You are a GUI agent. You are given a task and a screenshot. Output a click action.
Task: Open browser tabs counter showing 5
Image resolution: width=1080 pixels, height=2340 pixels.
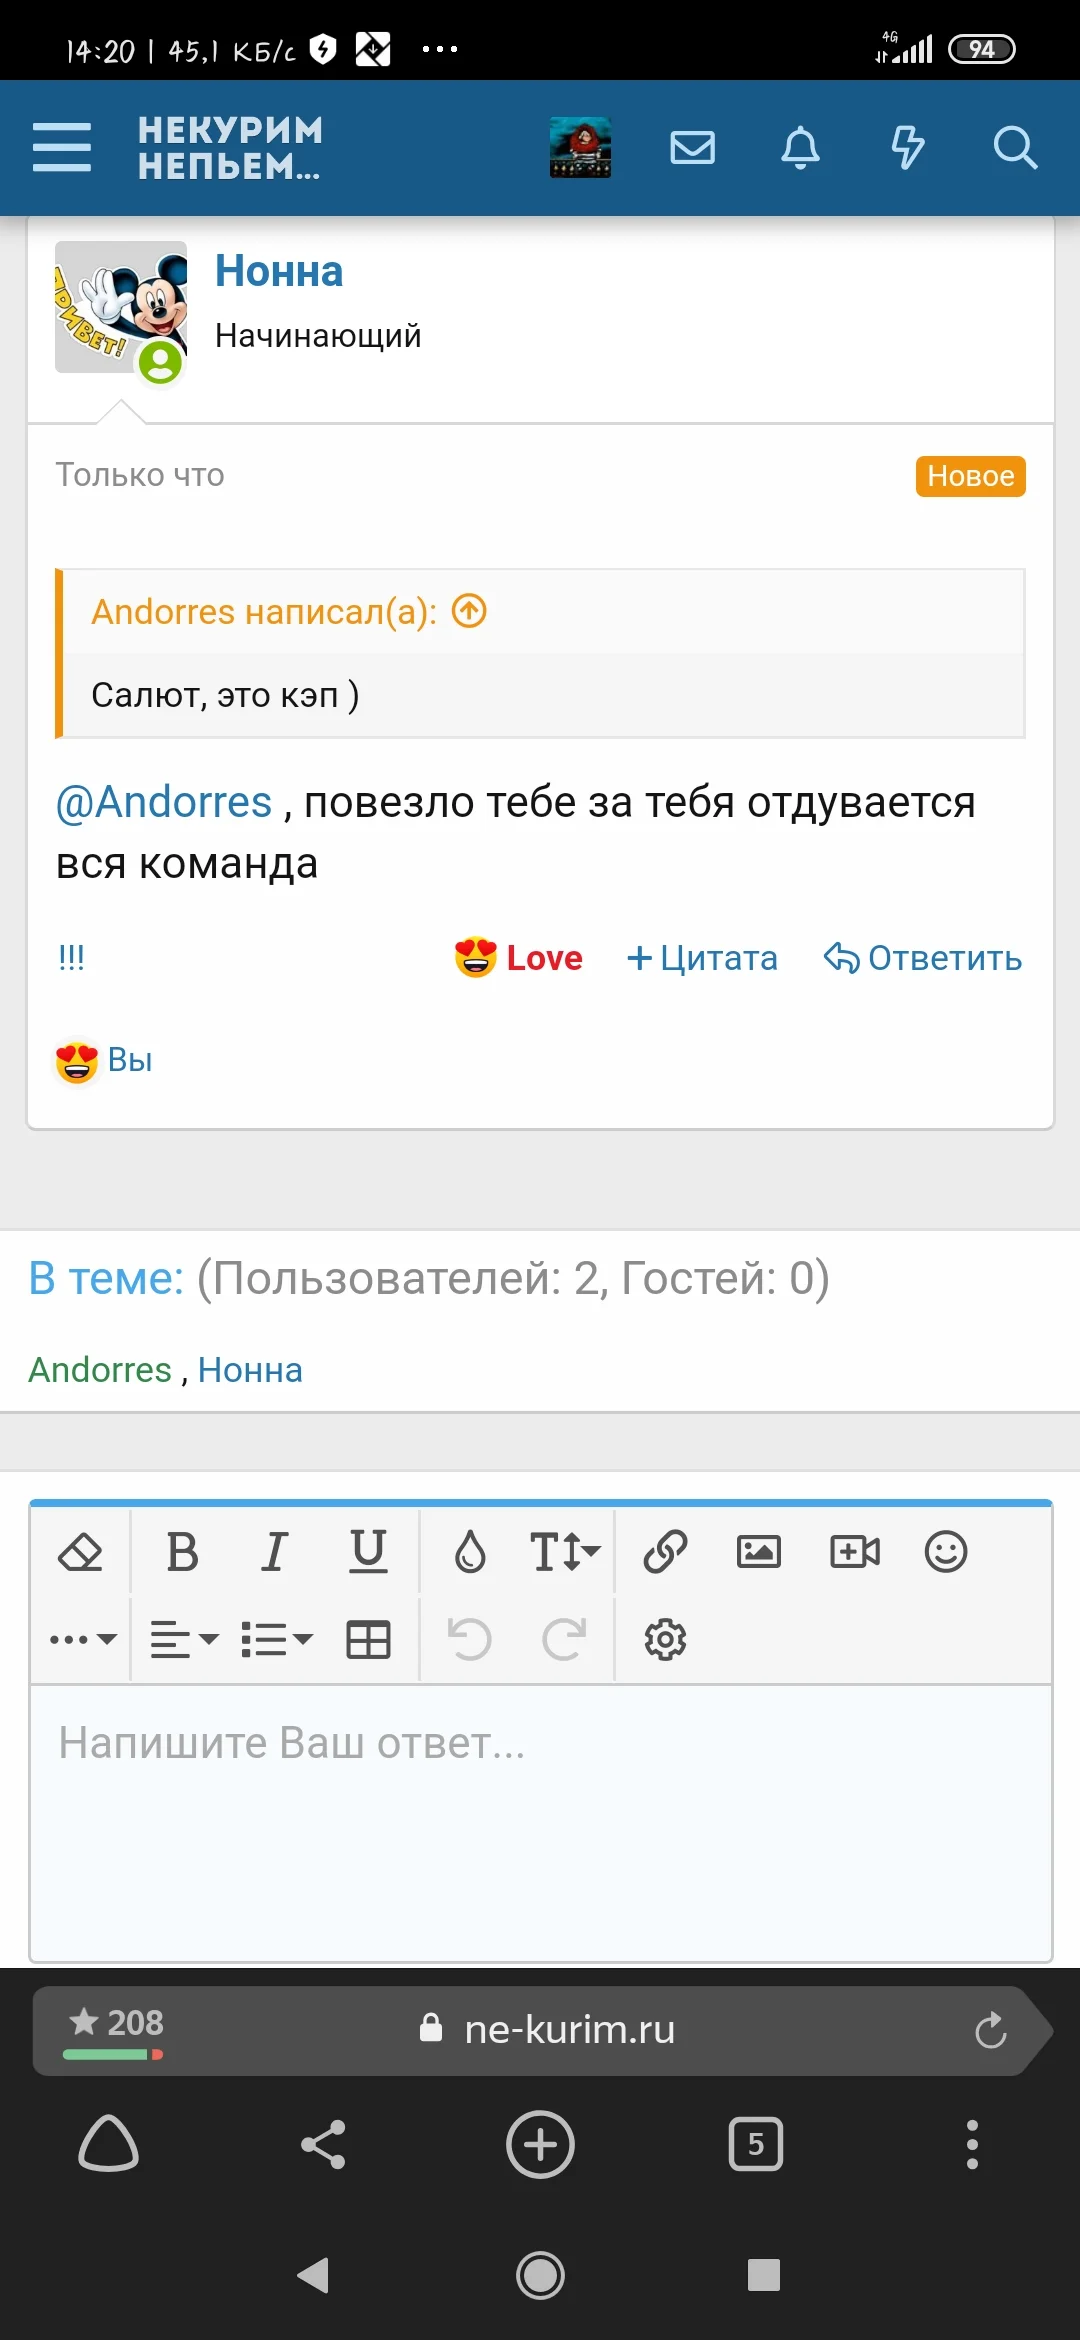[756, 2144]
